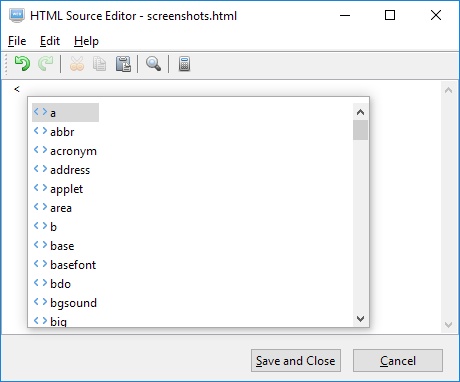Viewport: 460px width, 382px height.
Task: Open the Help menu
Action: pyautogui.click(x=86, y=41)
